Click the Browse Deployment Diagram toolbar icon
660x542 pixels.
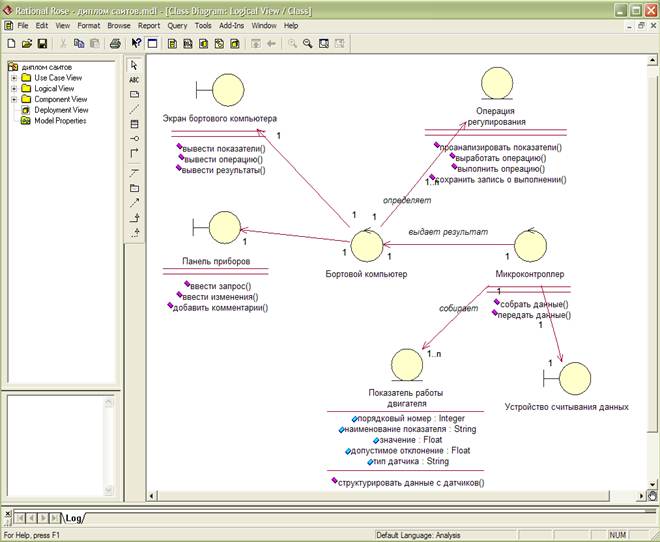235,43
